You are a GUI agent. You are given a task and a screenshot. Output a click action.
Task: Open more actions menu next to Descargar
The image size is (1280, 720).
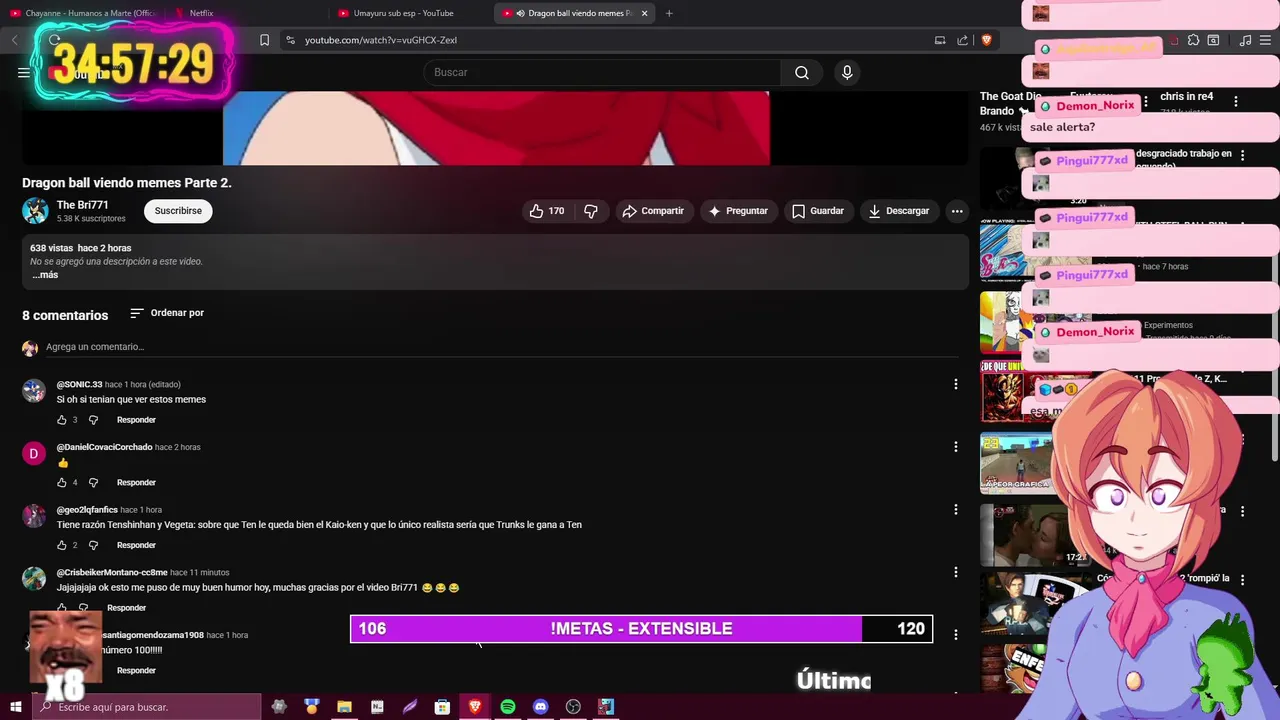coord(957,211)
